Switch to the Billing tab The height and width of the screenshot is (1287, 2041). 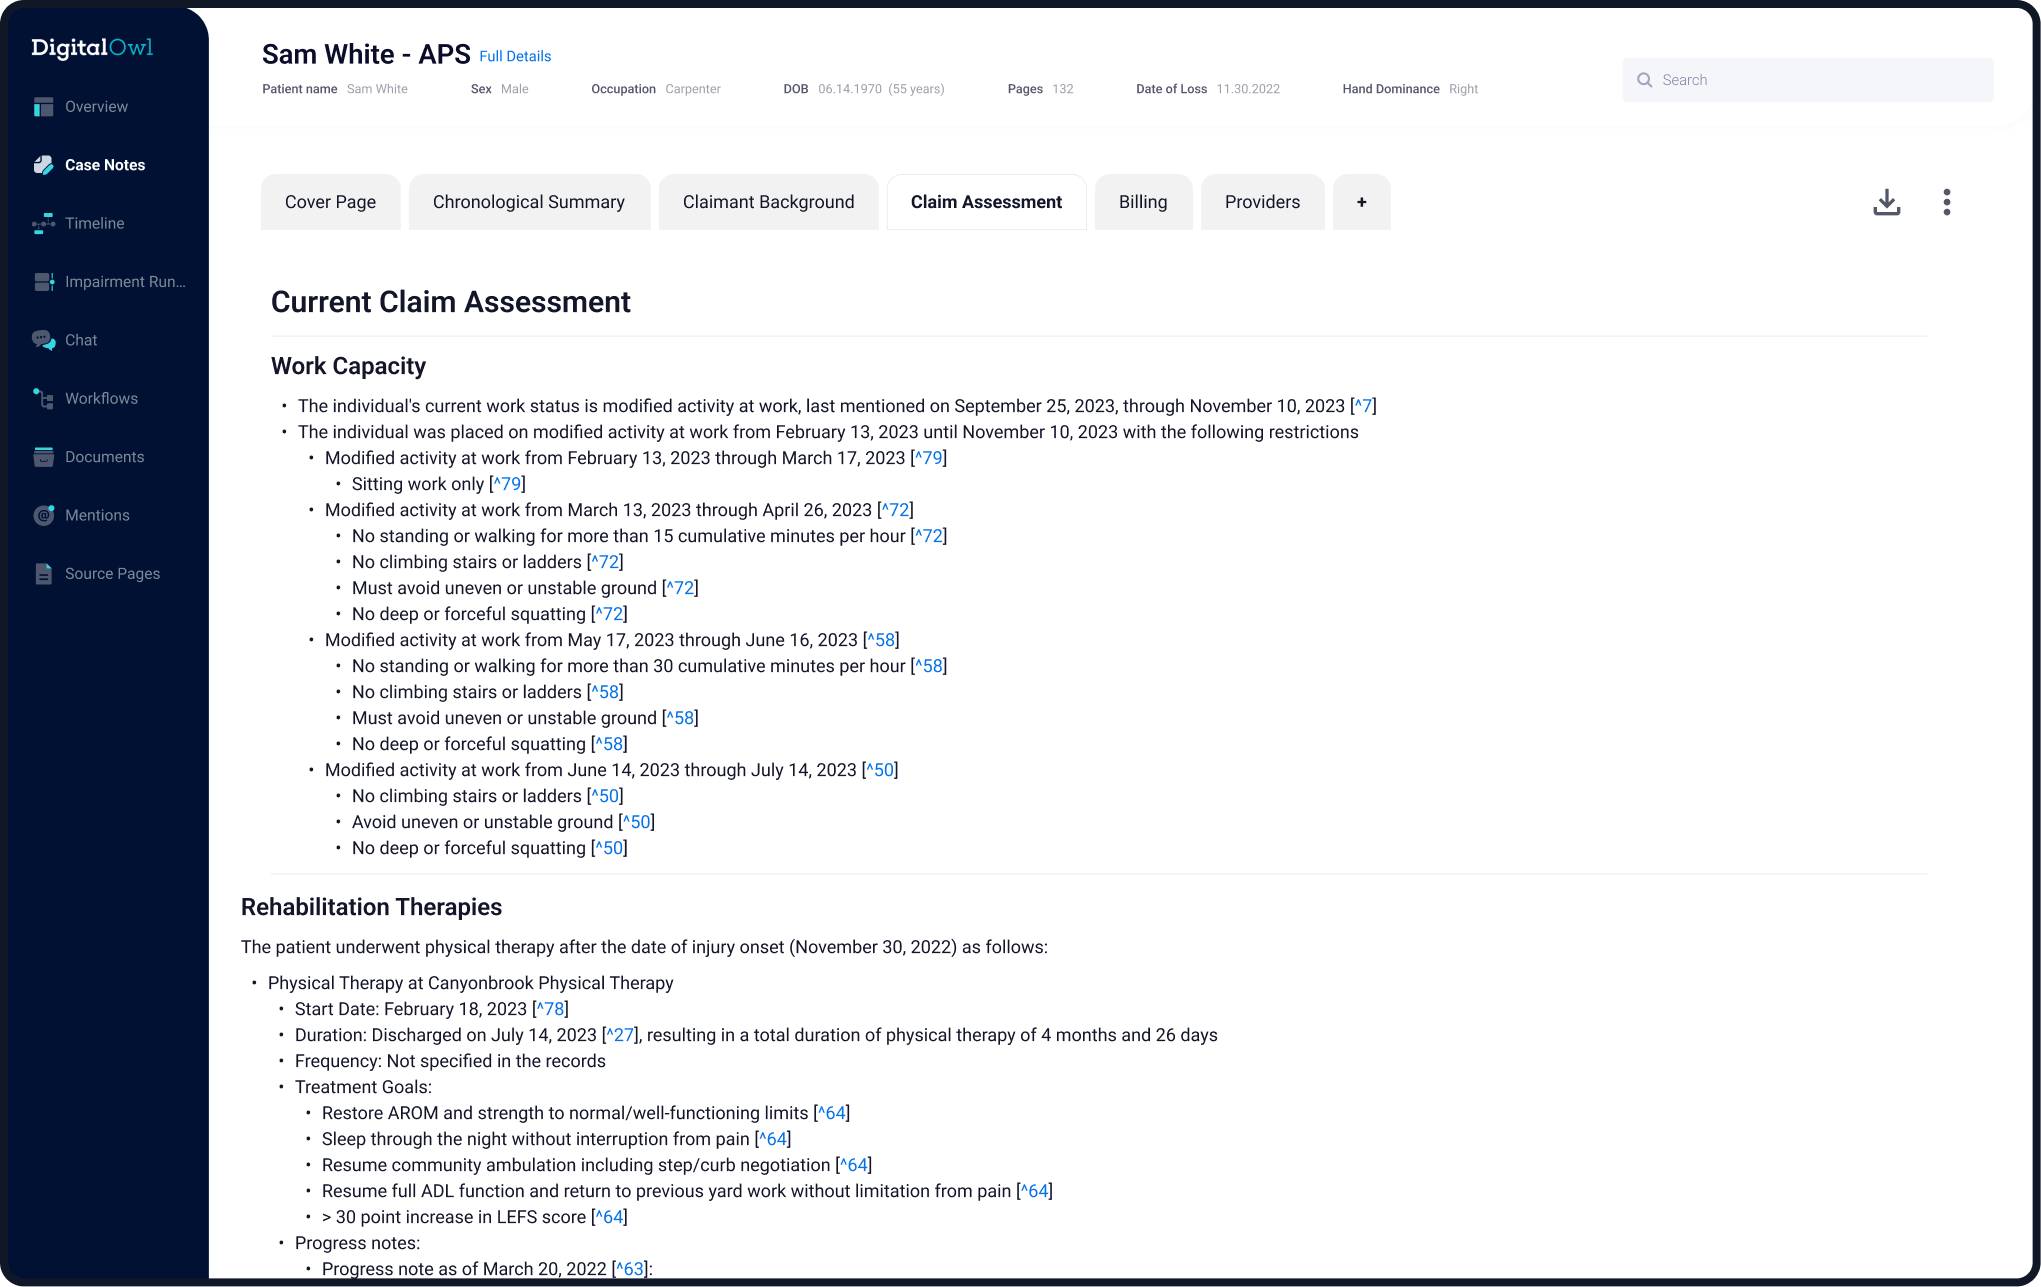[x=1142, y=202]
